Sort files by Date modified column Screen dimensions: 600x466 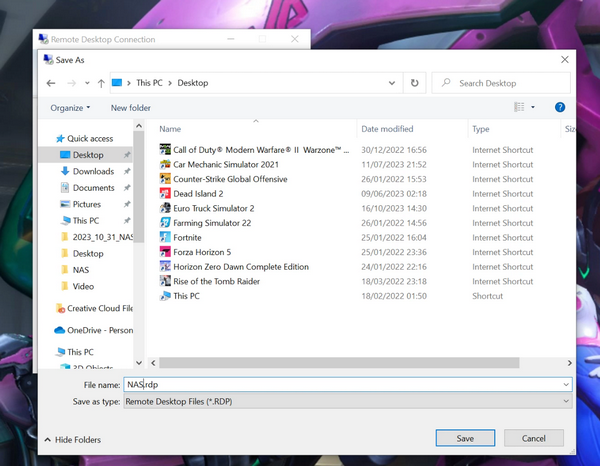(x=387, y=129)
